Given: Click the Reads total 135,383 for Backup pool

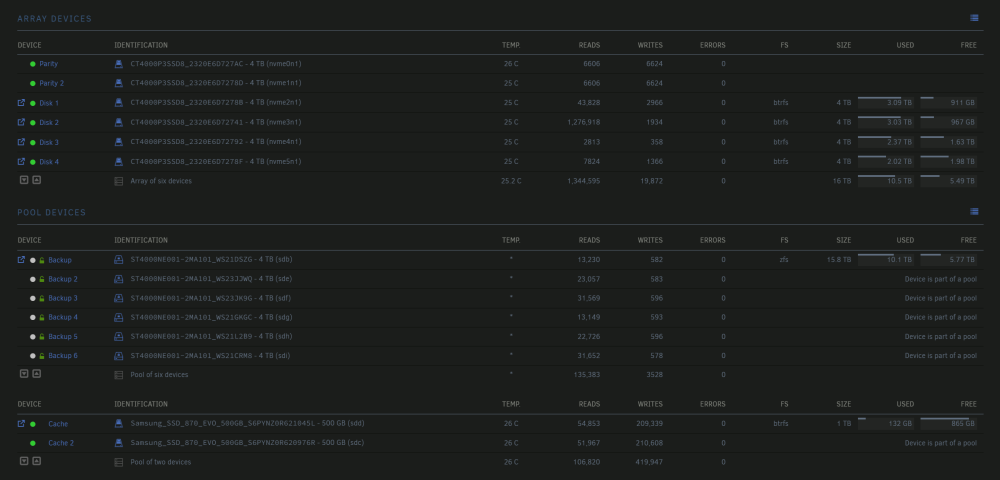Looking at the screenshot, I should (x=587, y=375).
